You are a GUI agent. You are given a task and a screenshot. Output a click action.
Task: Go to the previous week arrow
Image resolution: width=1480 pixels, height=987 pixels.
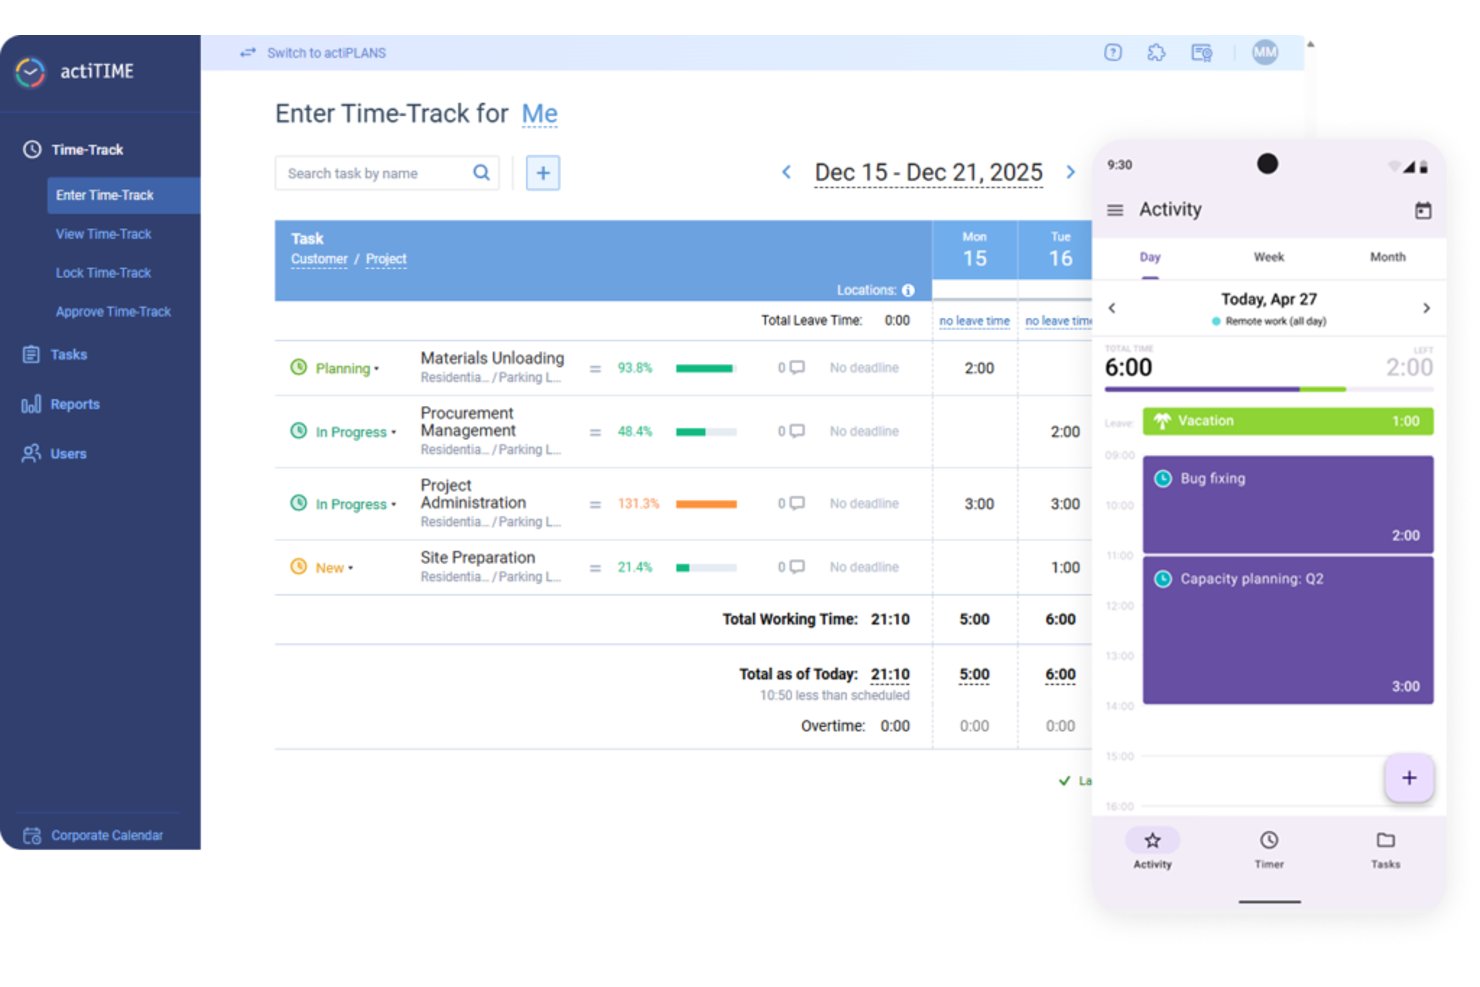[x=787, y=172]
